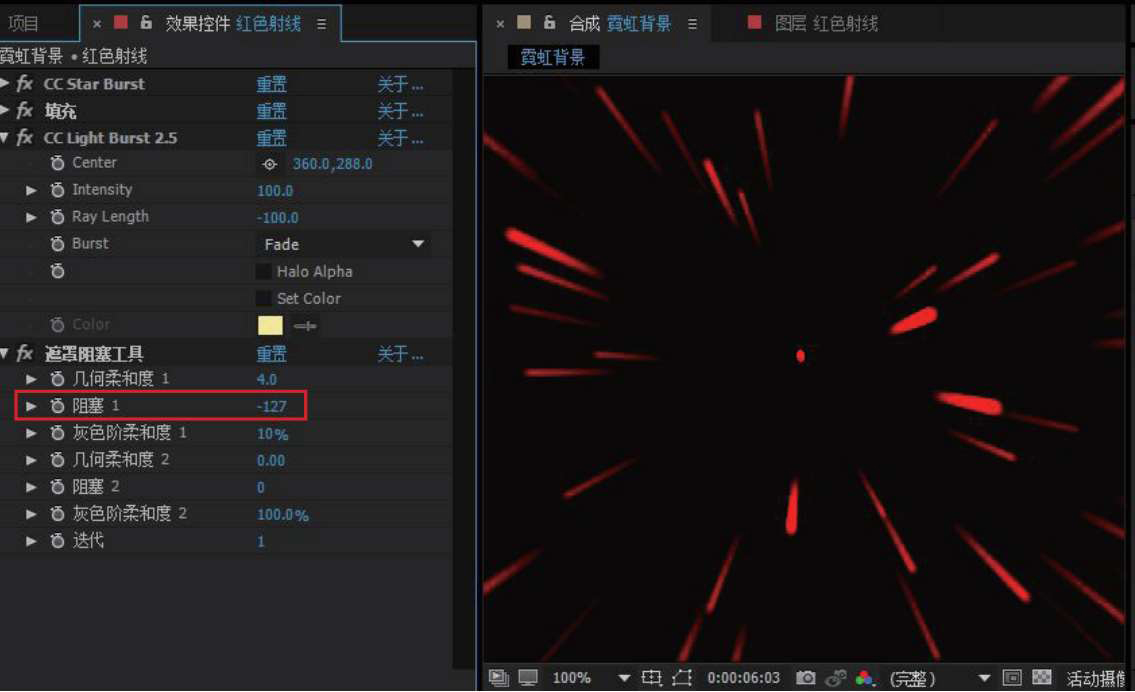Toggle stopwatch for 几何柔和度 1
This screenshot has width=1135, height=692.
58,379
